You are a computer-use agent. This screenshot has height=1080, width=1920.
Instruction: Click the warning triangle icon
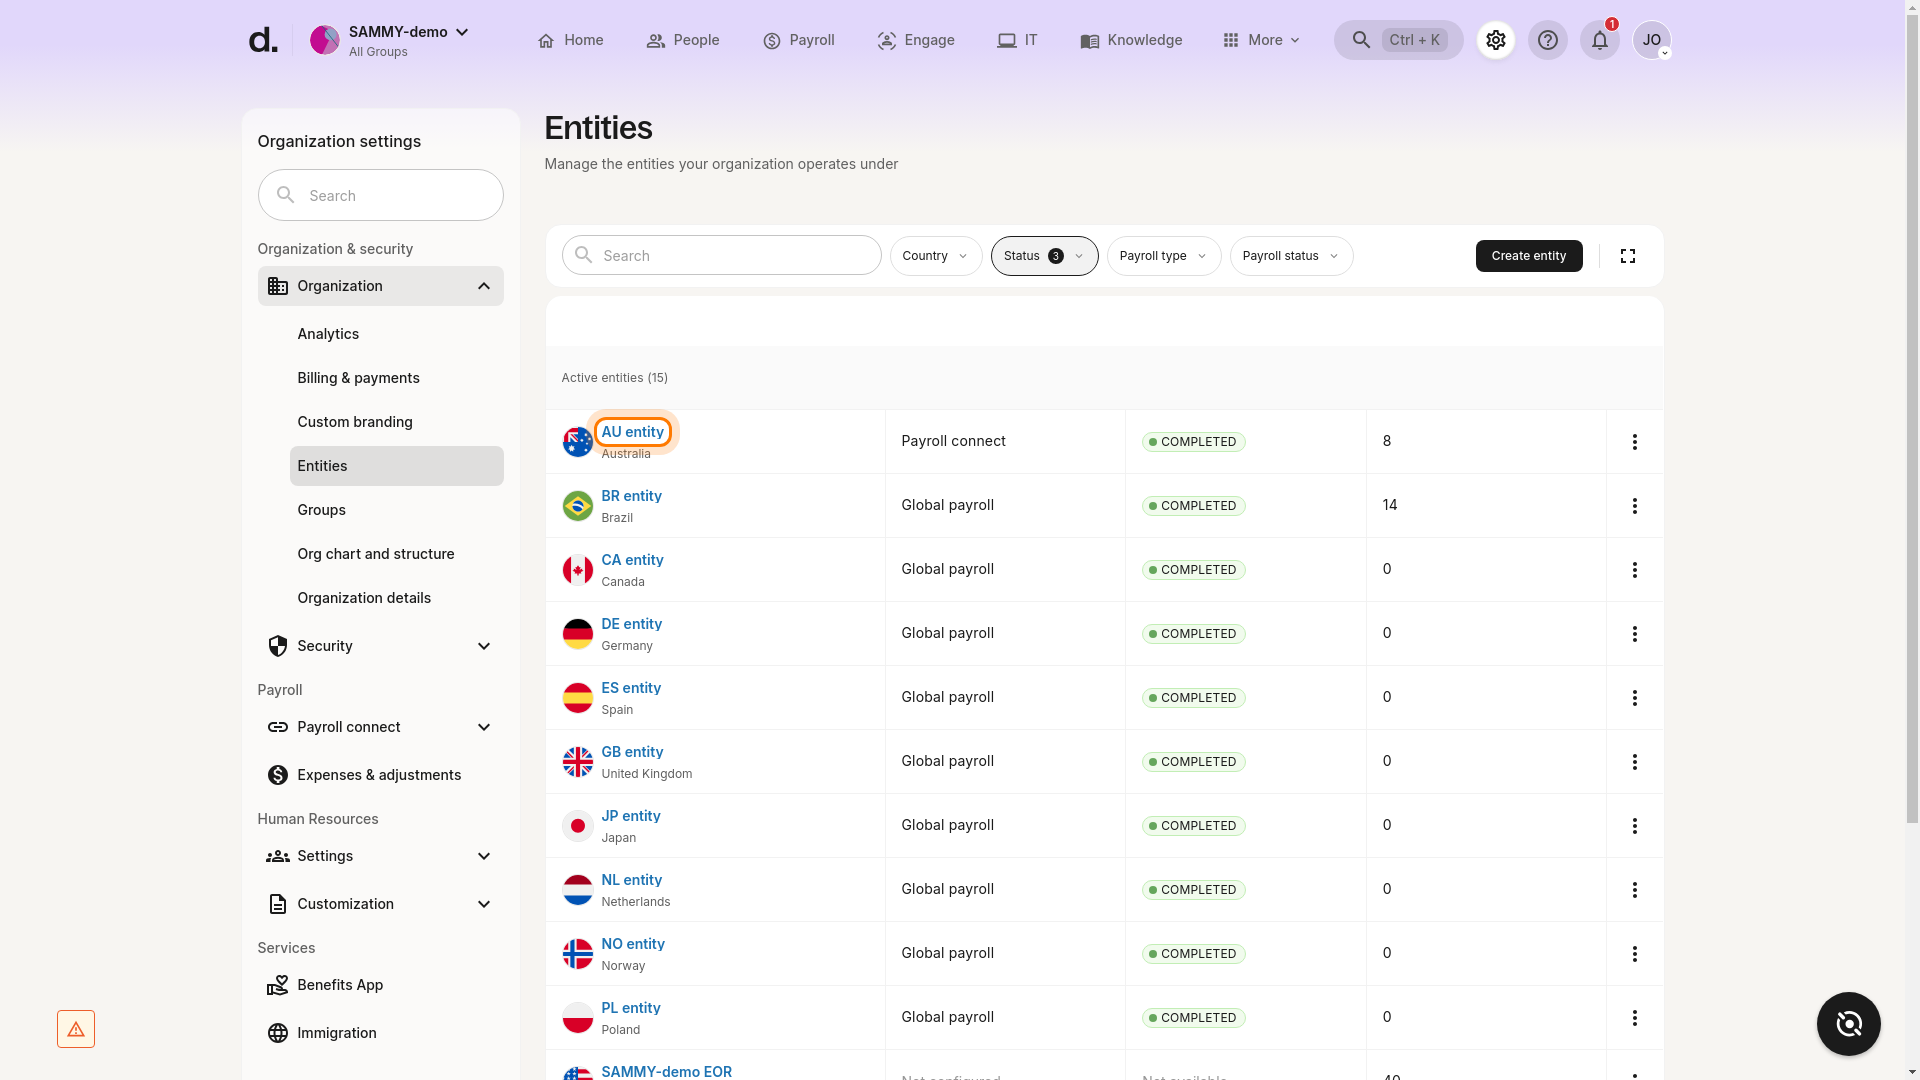pyautogui.click(x=76, y=1029)
